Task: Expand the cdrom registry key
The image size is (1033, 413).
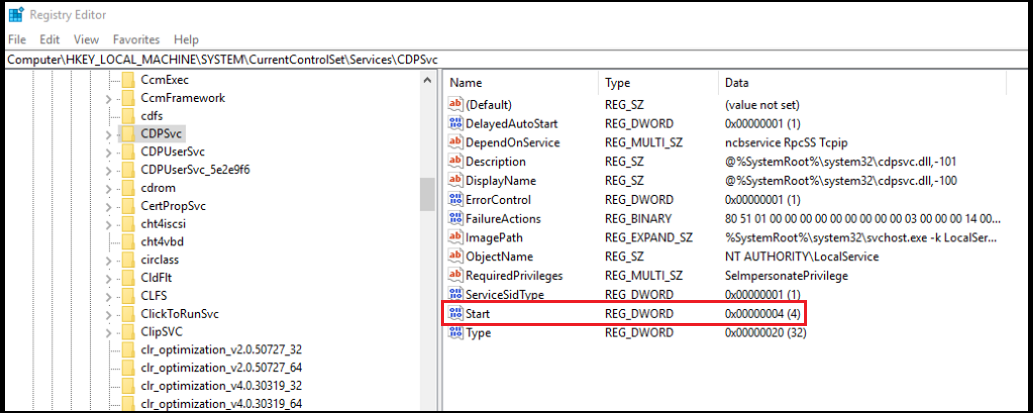Action: point(108,188)
